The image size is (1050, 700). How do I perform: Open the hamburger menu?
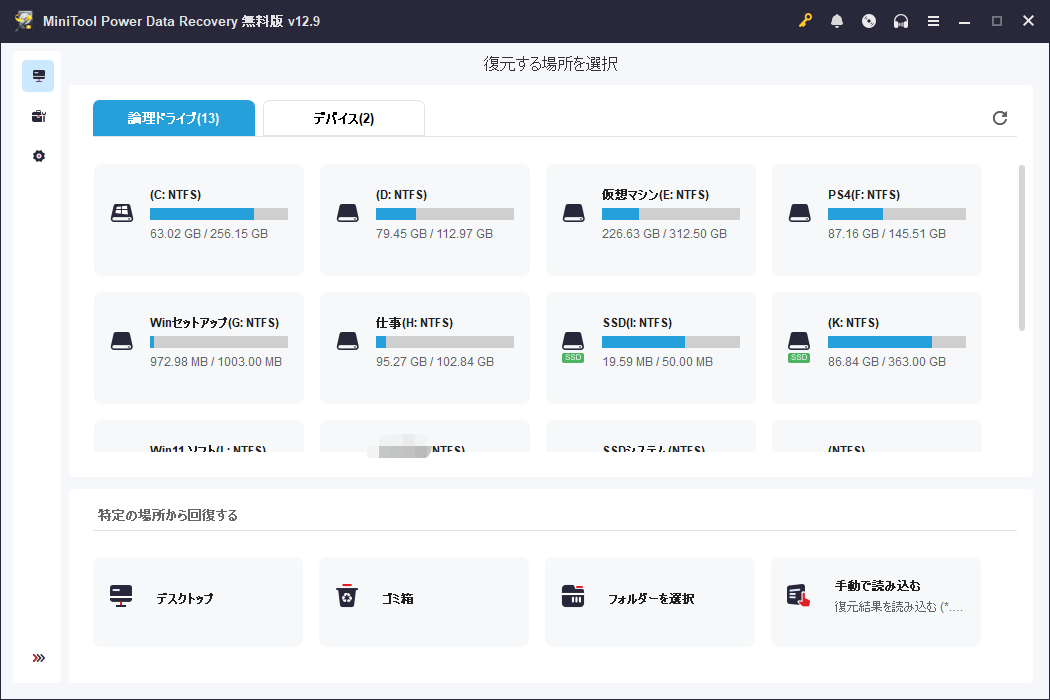click(933, 21)
